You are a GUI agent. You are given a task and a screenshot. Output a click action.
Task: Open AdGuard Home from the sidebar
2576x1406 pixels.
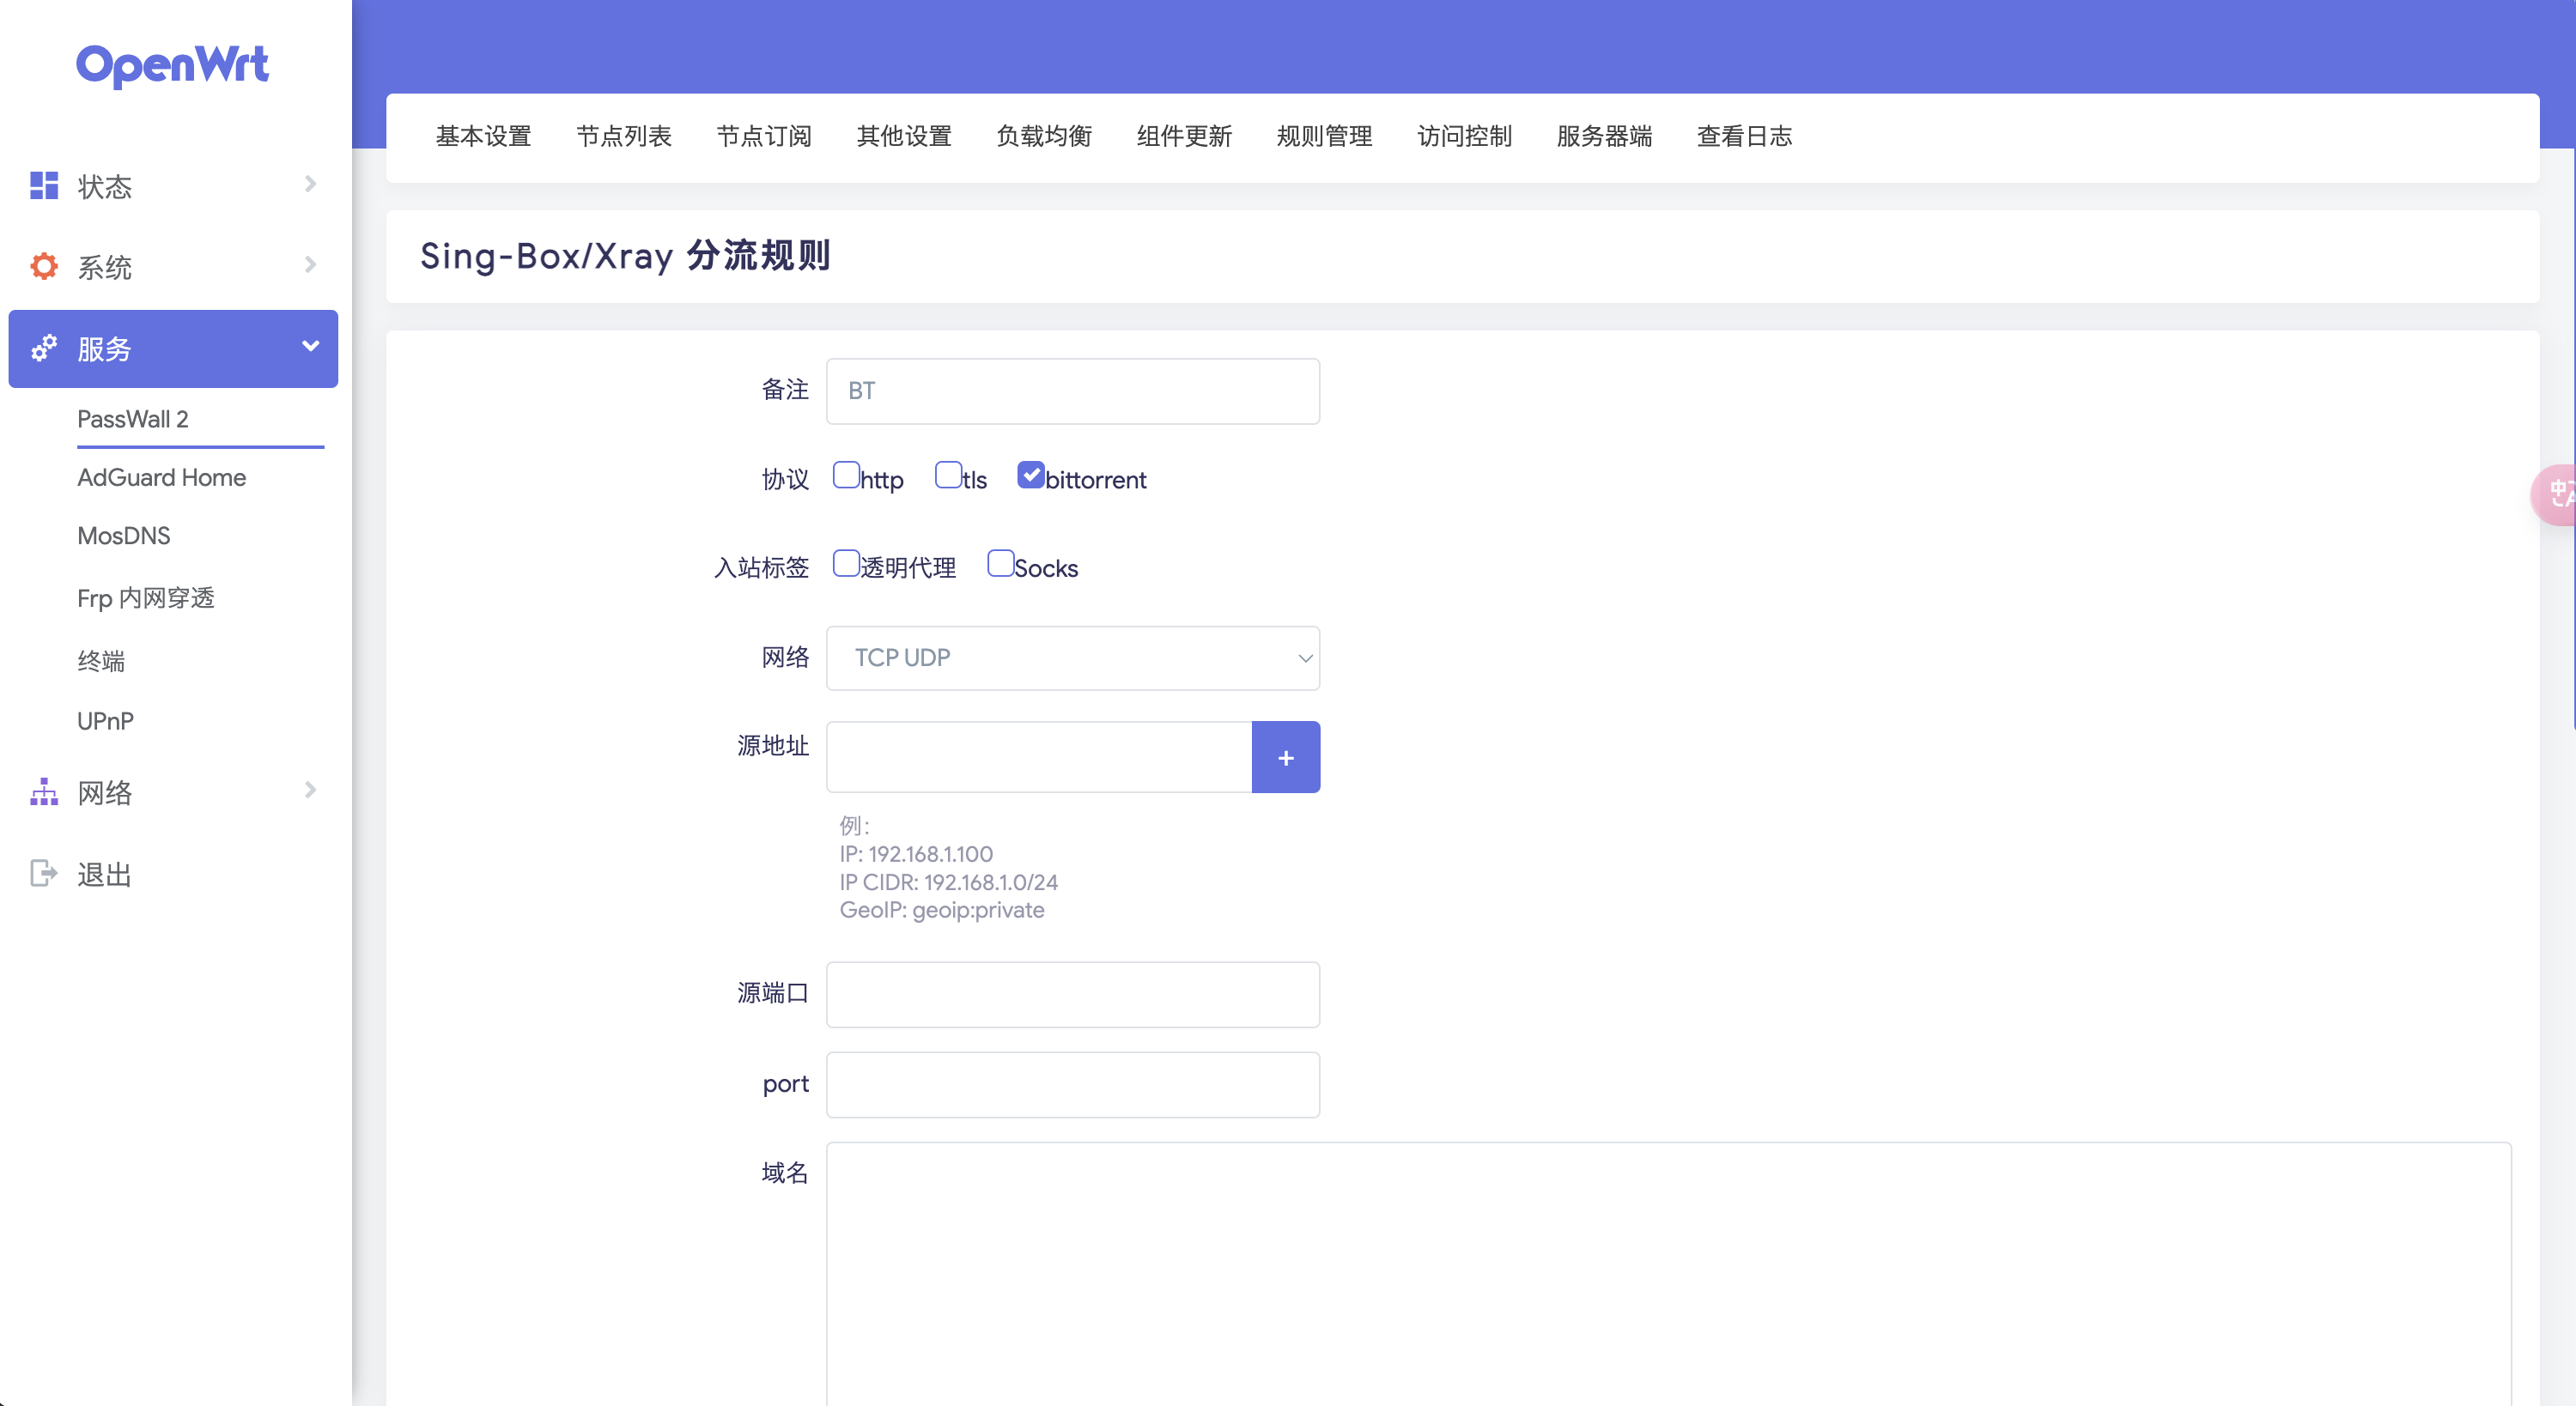(x=162, y=478)
